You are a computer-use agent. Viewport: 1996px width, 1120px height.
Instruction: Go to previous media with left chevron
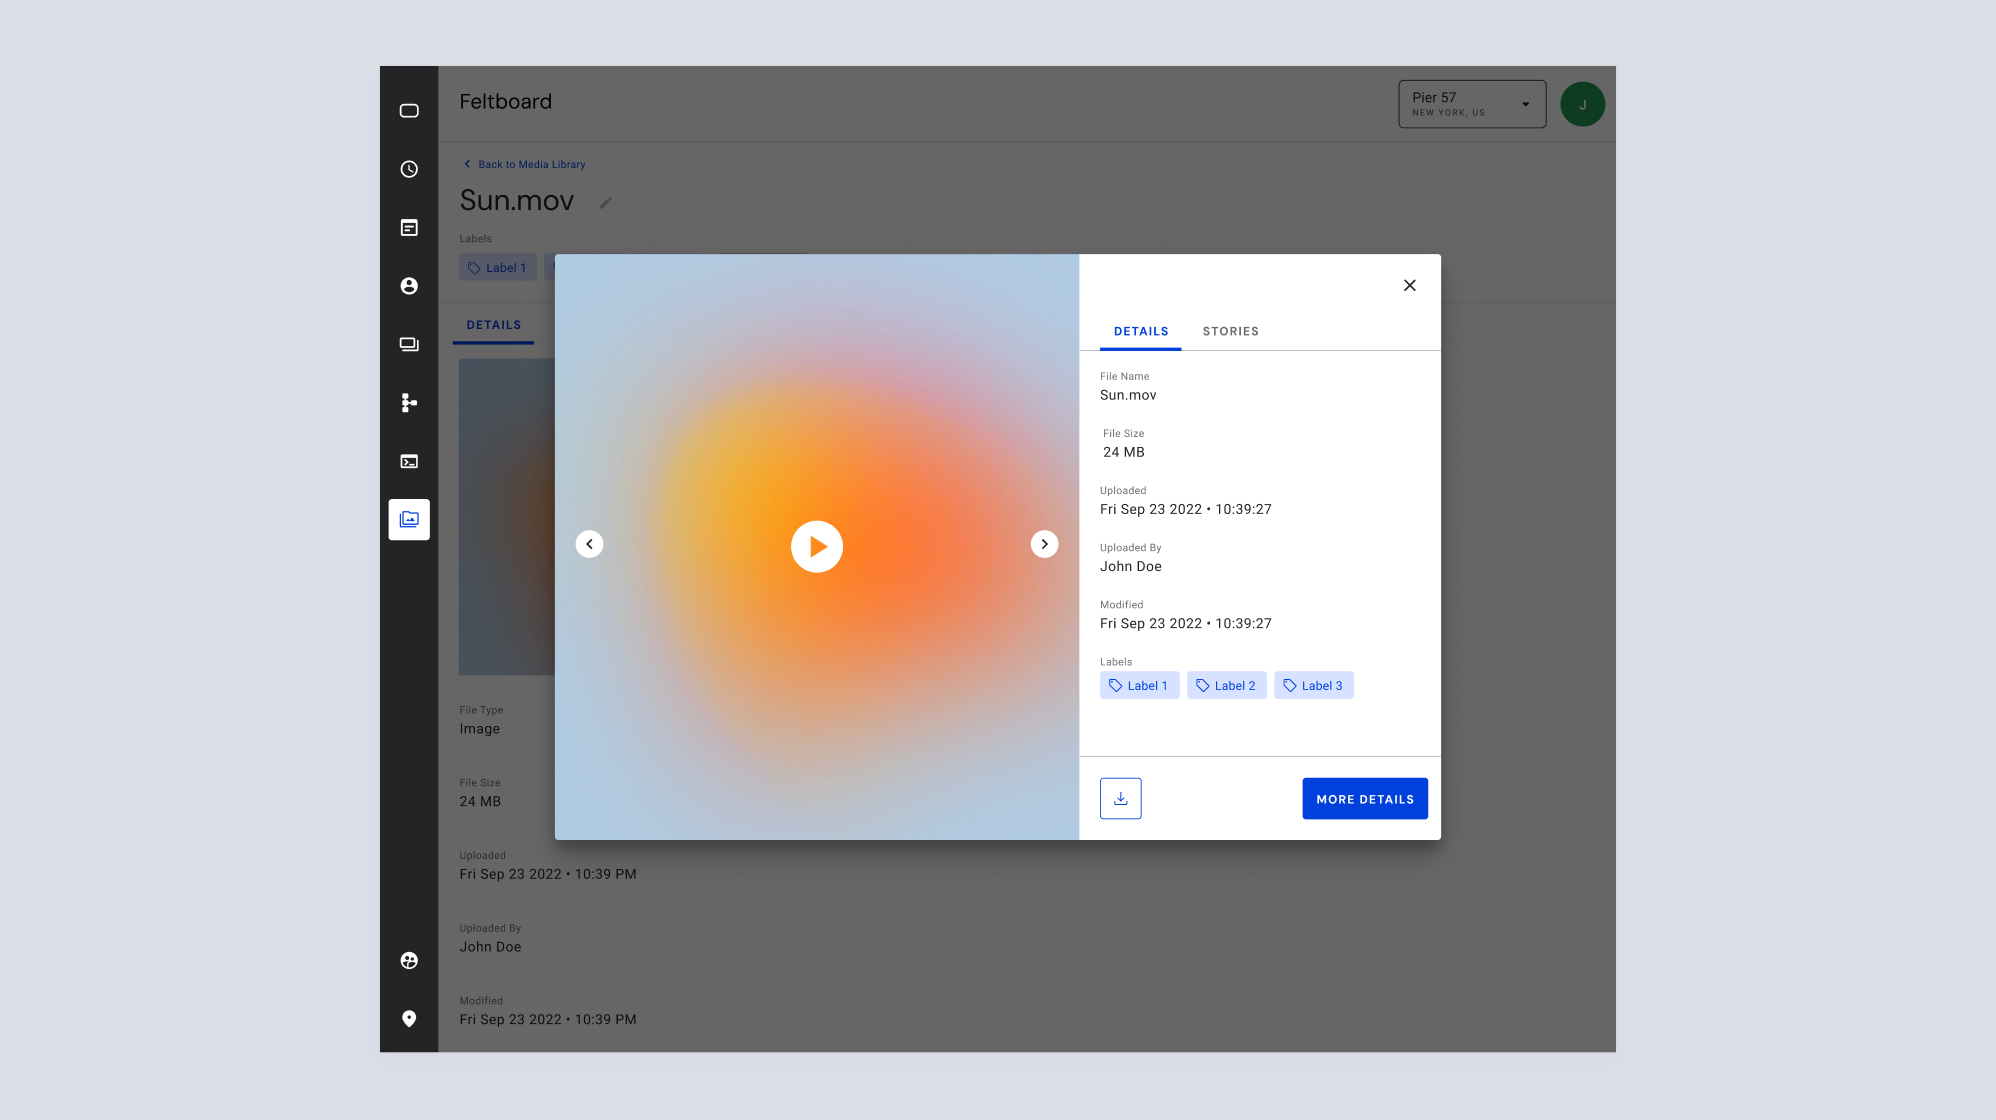589,544
